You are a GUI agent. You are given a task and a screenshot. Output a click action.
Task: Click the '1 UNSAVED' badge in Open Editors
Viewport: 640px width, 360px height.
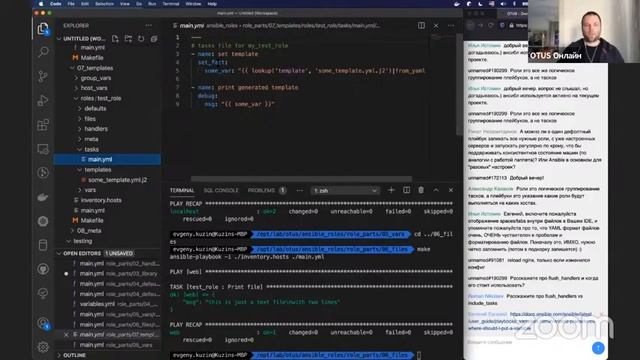119,253
